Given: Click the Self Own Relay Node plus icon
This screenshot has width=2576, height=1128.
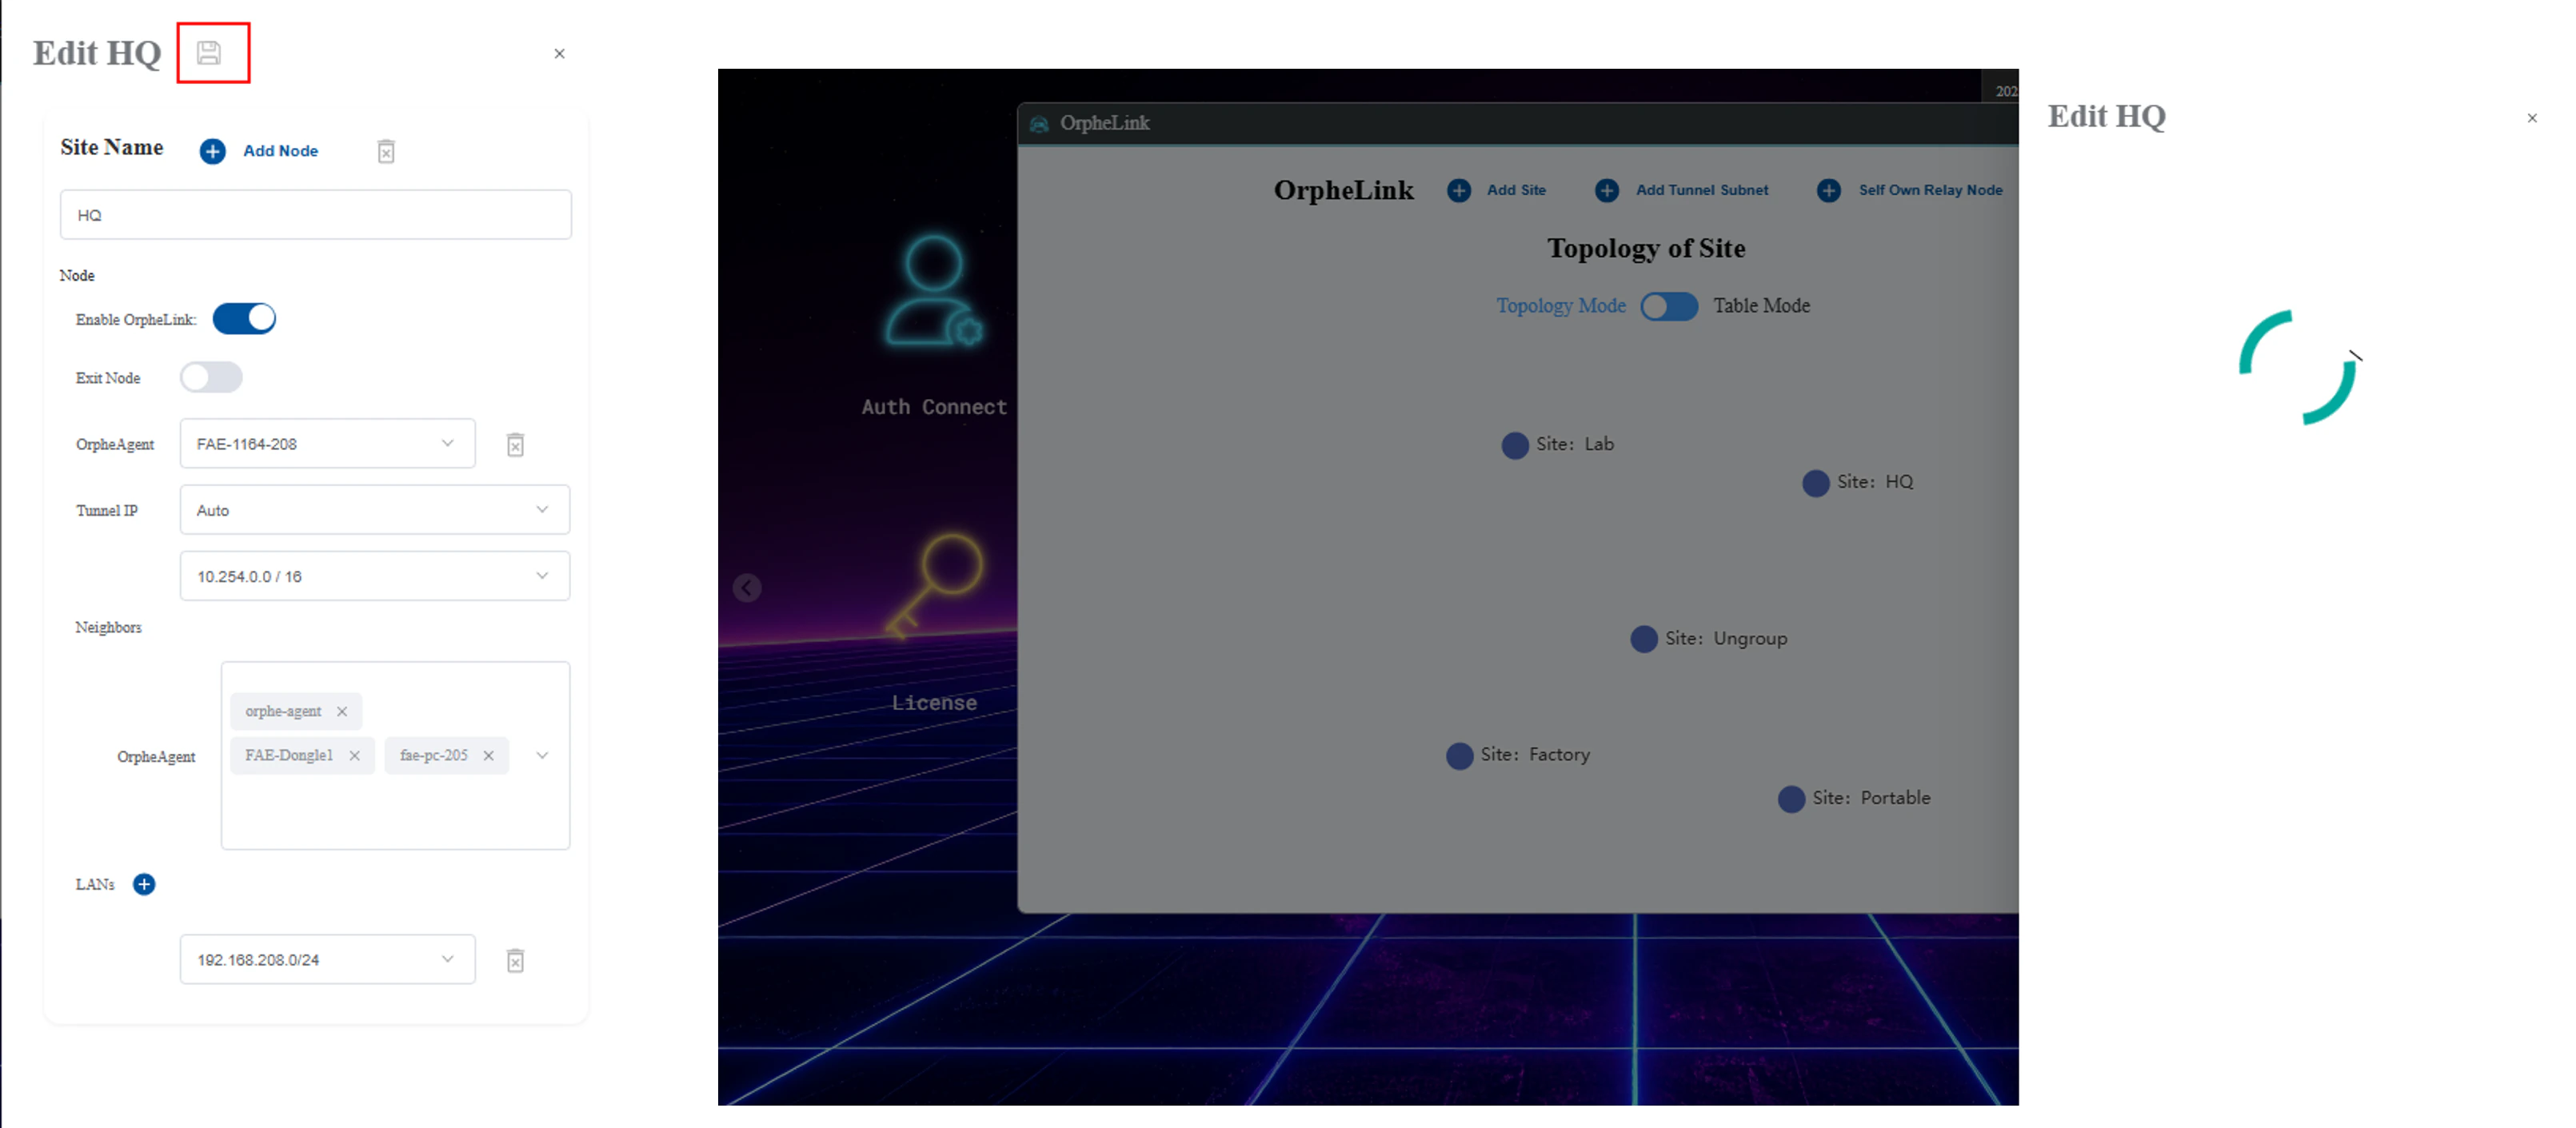Looking at the screenshot, I should point(1829,190).
